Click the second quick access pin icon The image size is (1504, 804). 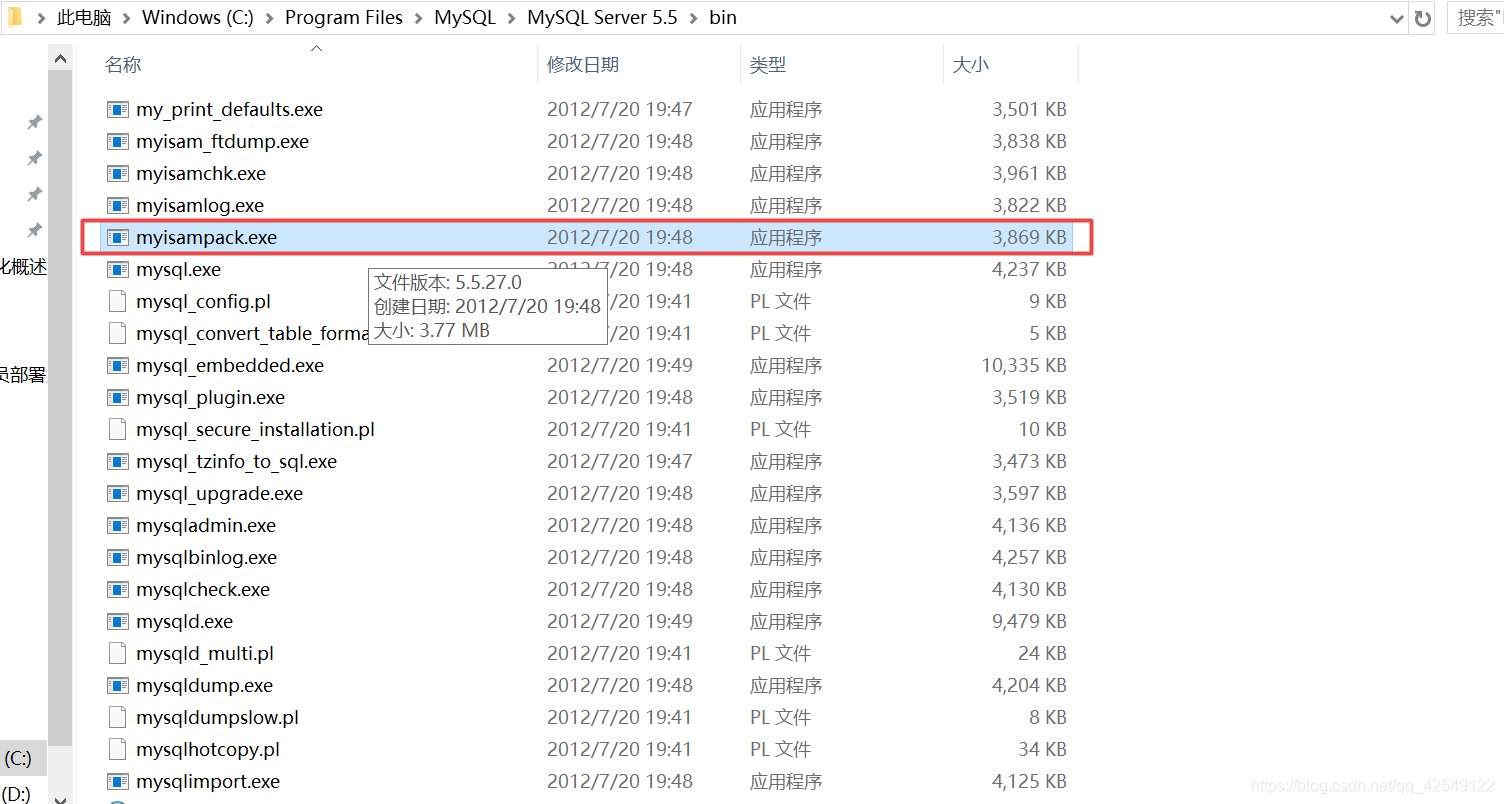34,158
